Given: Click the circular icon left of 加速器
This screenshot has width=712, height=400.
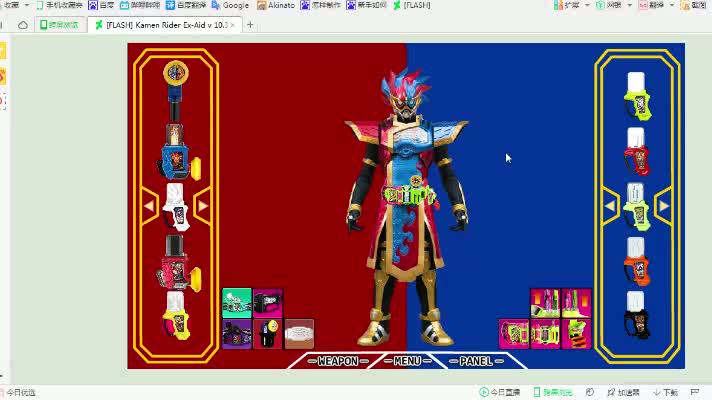Looking at the screenshot, I should pos(589,392).
